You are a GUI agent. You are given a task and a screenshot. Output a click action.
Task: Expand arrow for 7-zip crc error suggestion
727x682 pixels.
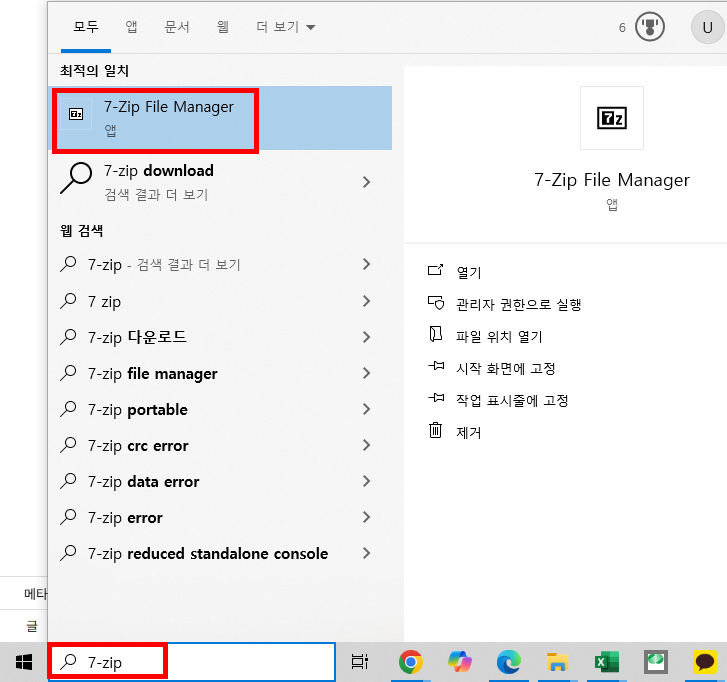pyautogui.click(x=366, y=446)
